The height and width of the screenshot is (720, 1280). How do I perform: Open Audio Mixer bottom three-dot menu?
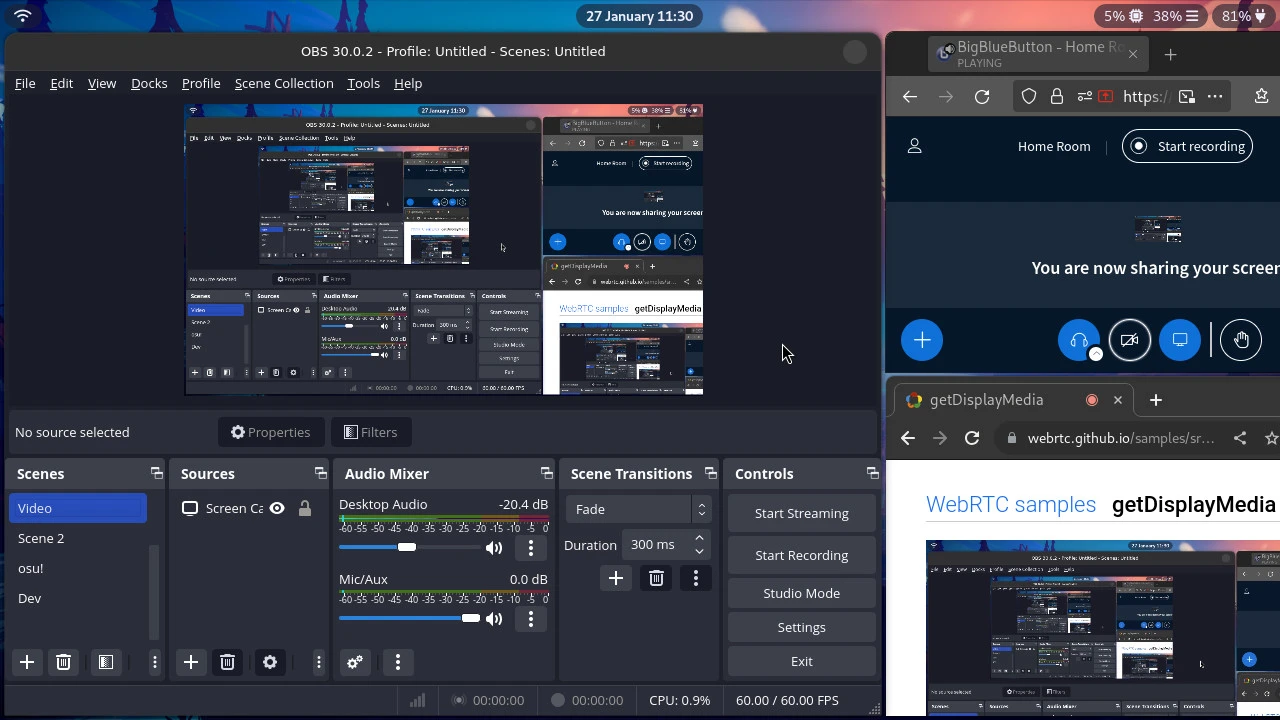coord(398,662)
